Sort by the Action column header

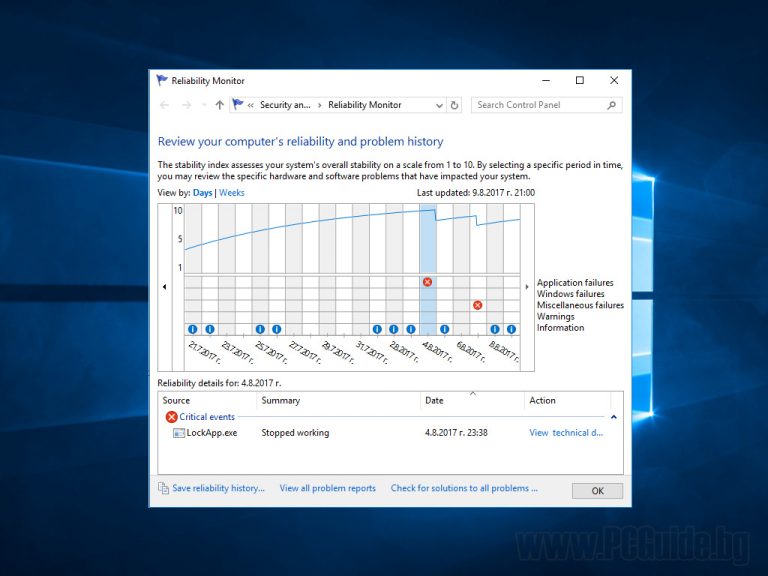click(568, 400)
